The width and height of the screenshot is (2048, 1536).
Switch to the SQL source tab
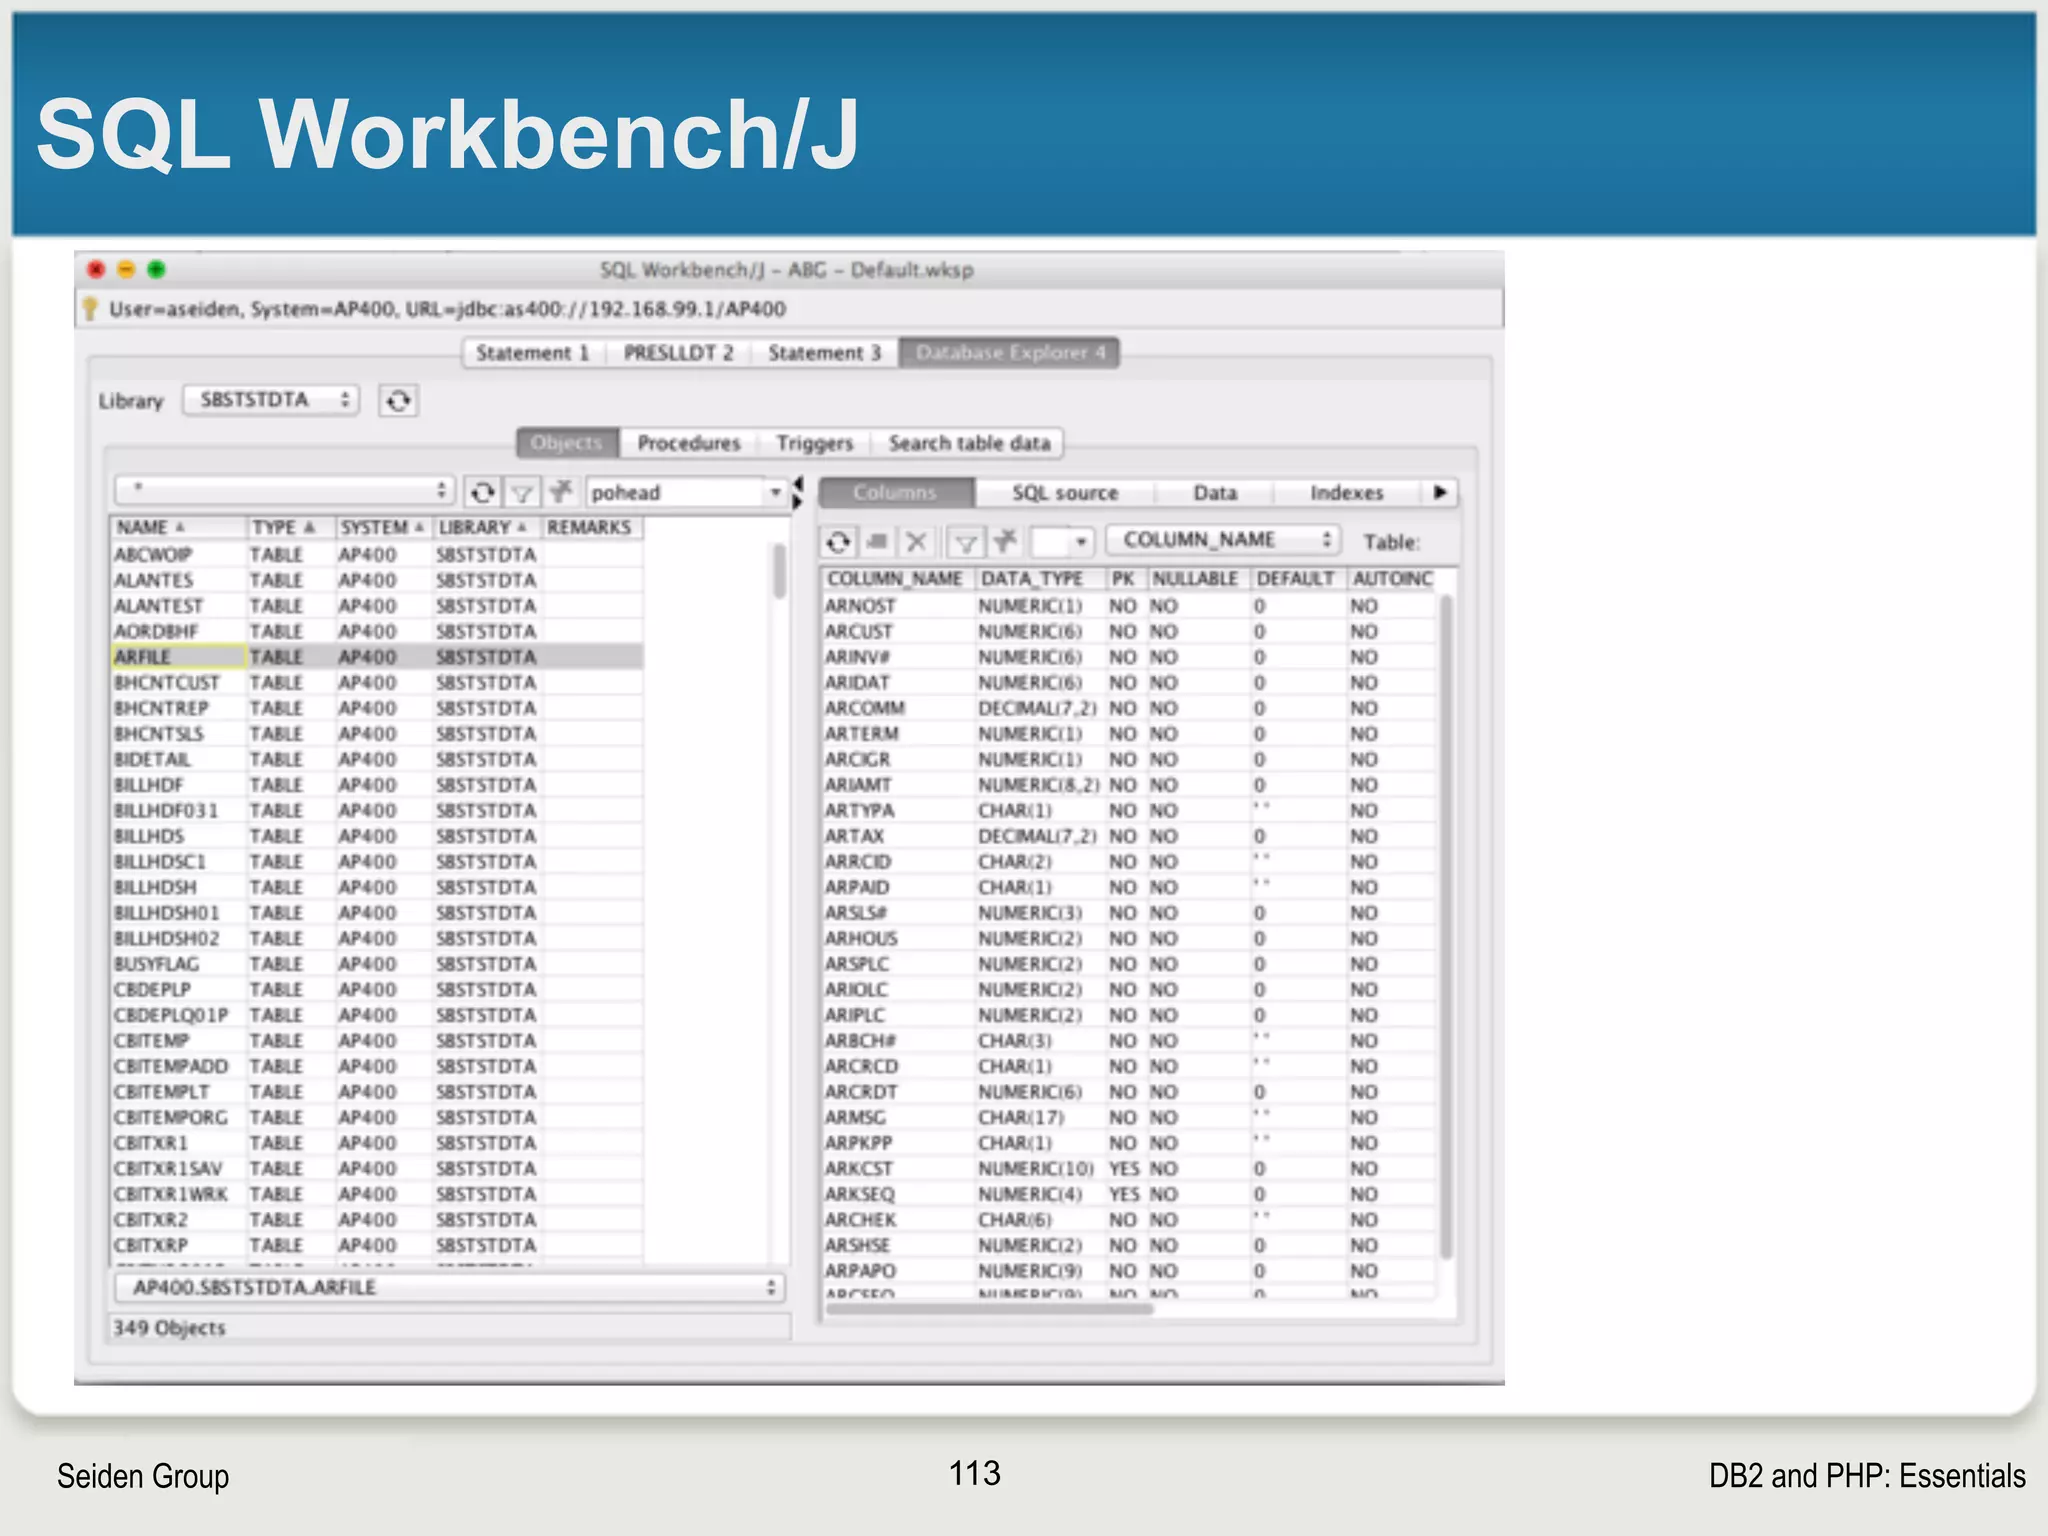click(x=1065, y=493)
